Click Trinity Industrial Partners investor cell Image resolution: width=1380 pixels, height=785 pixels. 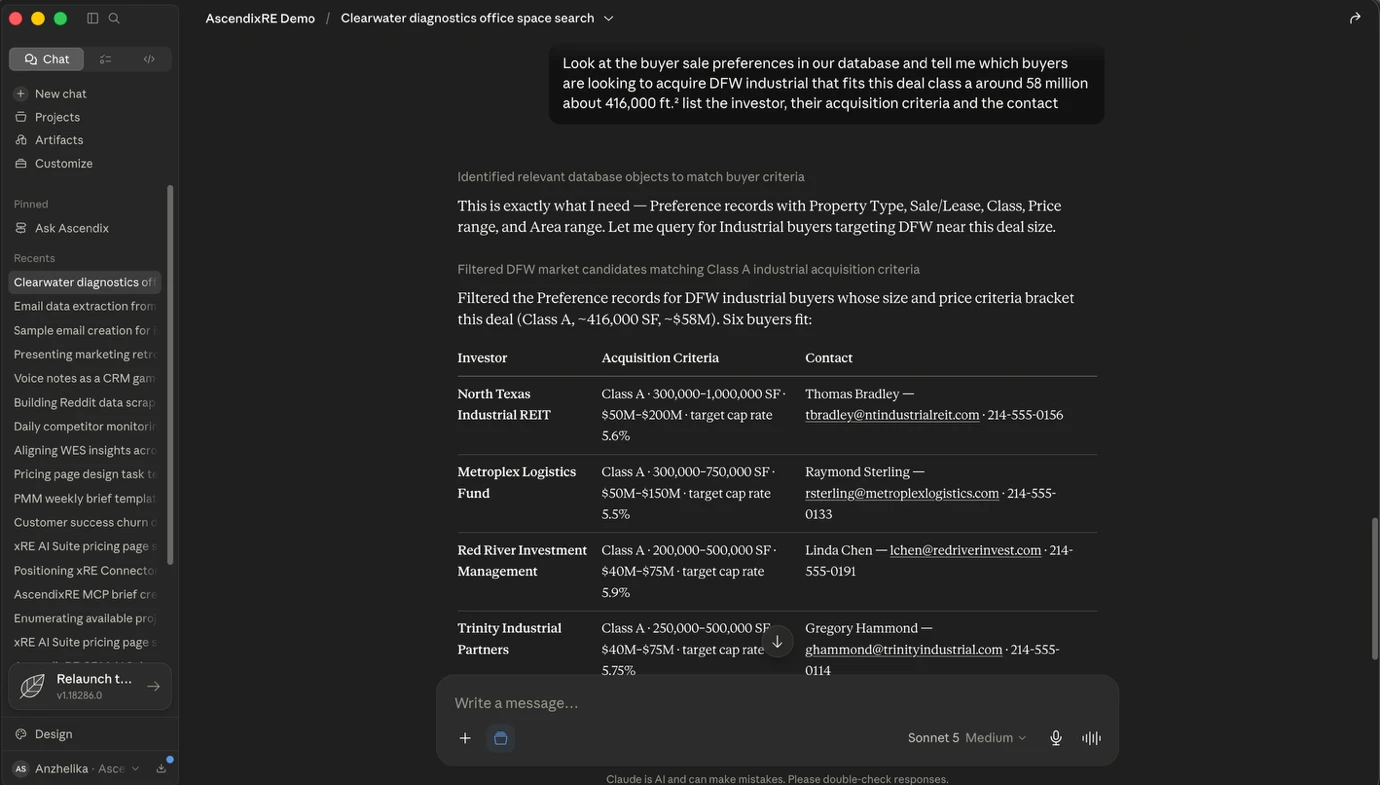click(x=510, y=638)
